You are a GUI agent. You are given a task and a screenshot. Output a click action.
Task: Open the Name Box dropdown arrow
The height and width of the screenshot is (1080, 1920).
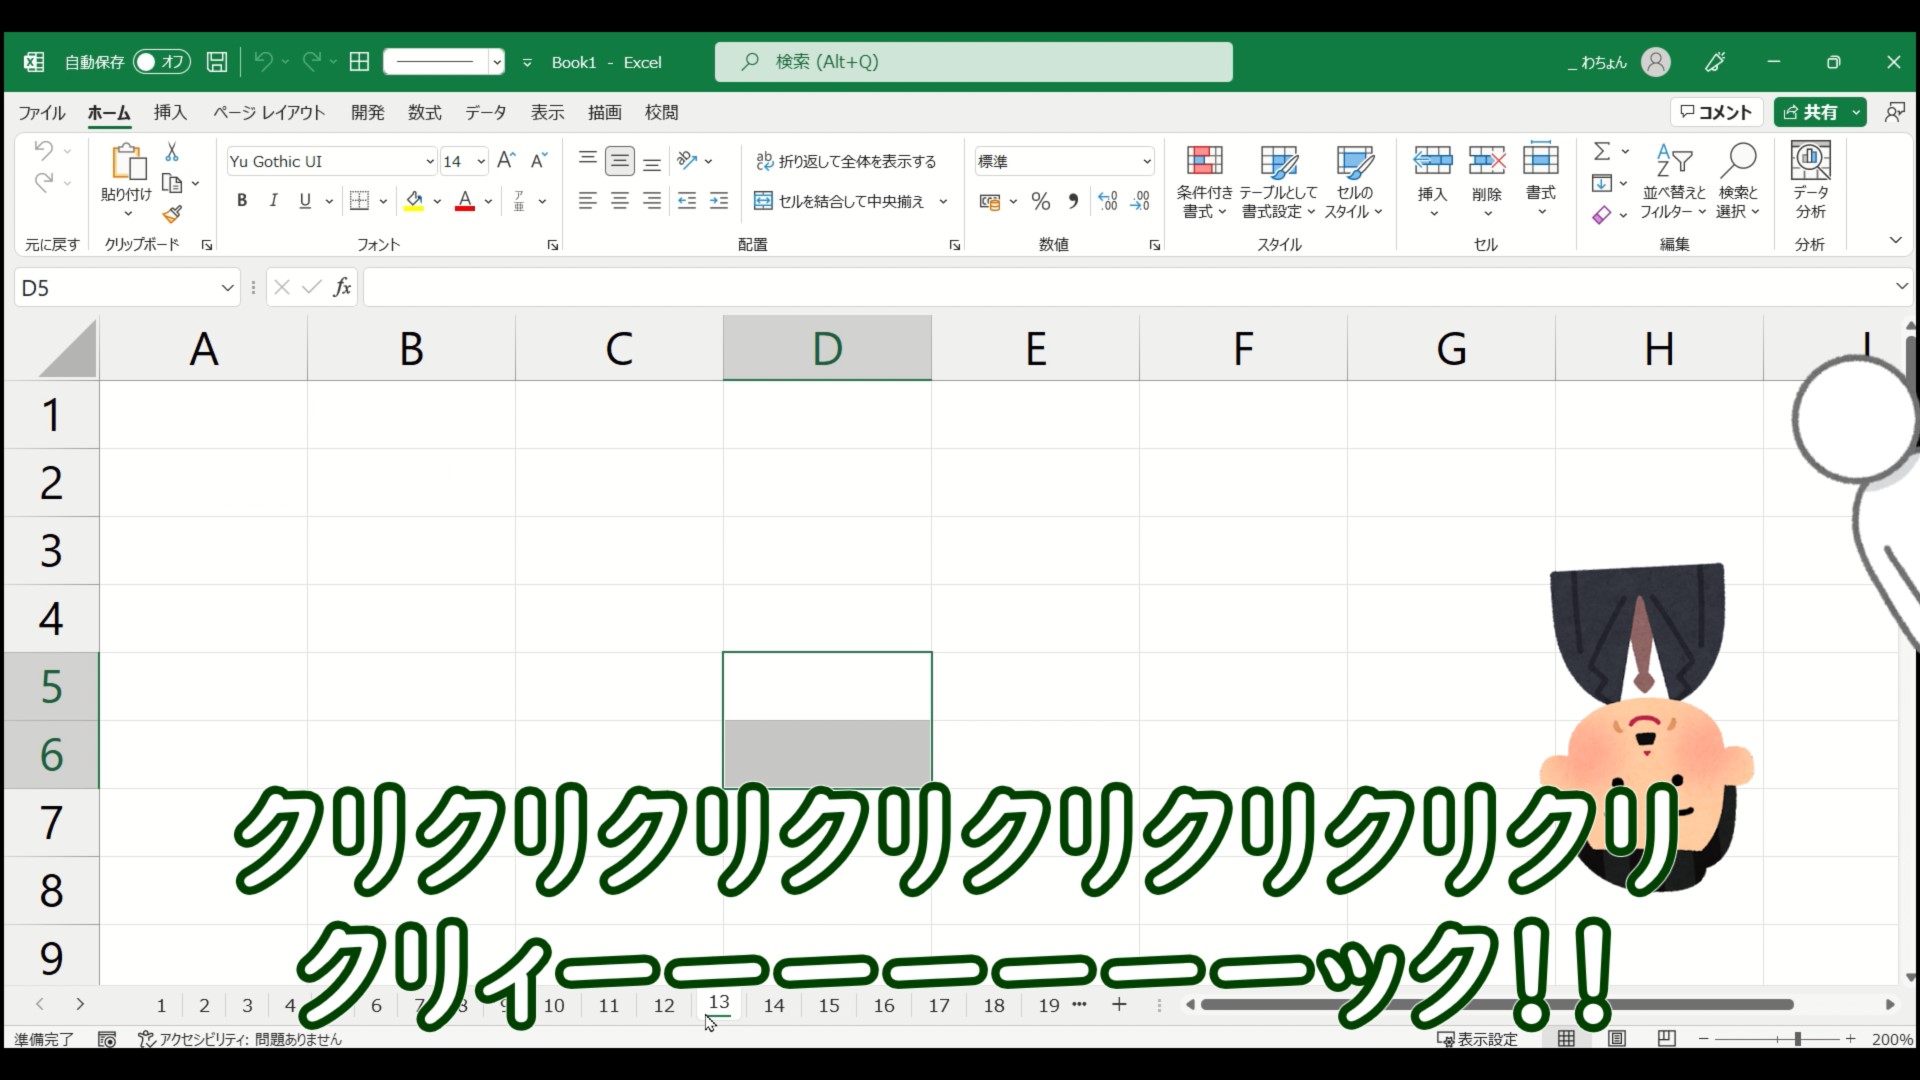point(227,288)
